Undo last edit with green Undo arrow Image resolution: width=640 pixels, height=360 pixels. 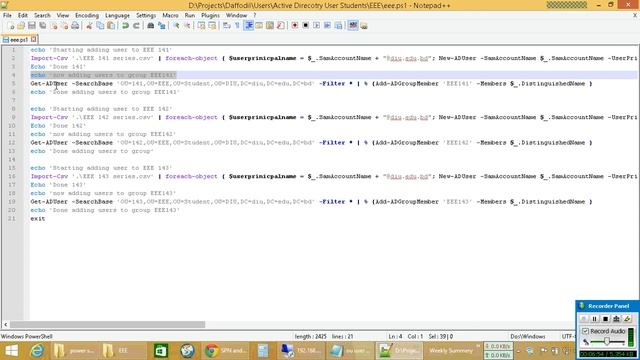click(125, 26)
